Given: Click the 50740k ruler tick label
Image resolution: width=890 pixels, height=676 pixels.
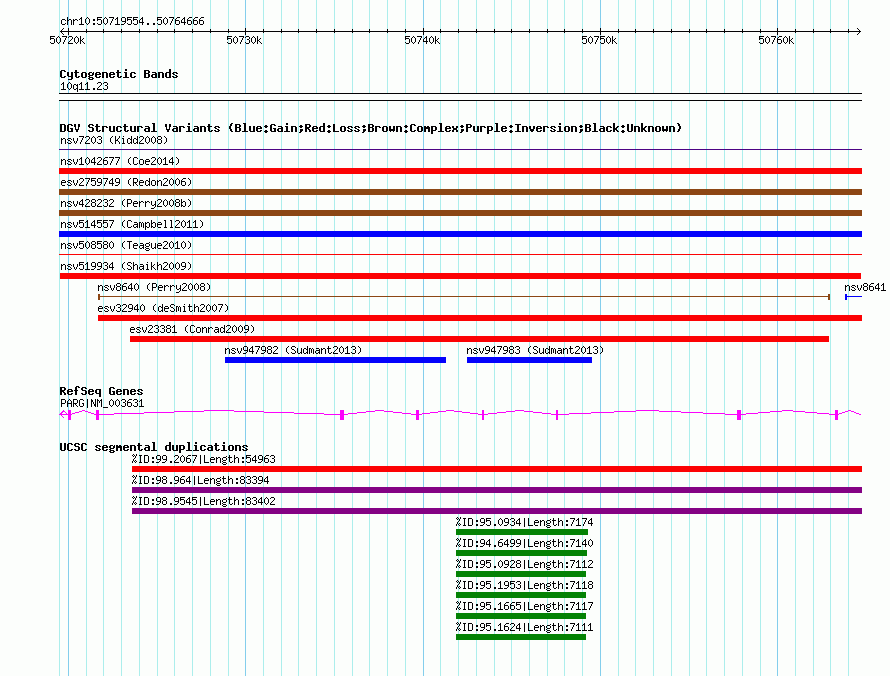Looking at the screenshot, I should (x=422, y=40).
